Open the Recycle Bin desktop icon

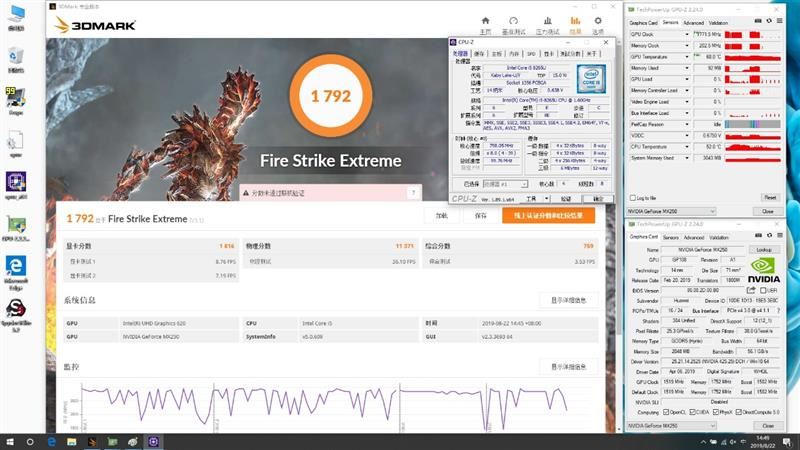16,60
